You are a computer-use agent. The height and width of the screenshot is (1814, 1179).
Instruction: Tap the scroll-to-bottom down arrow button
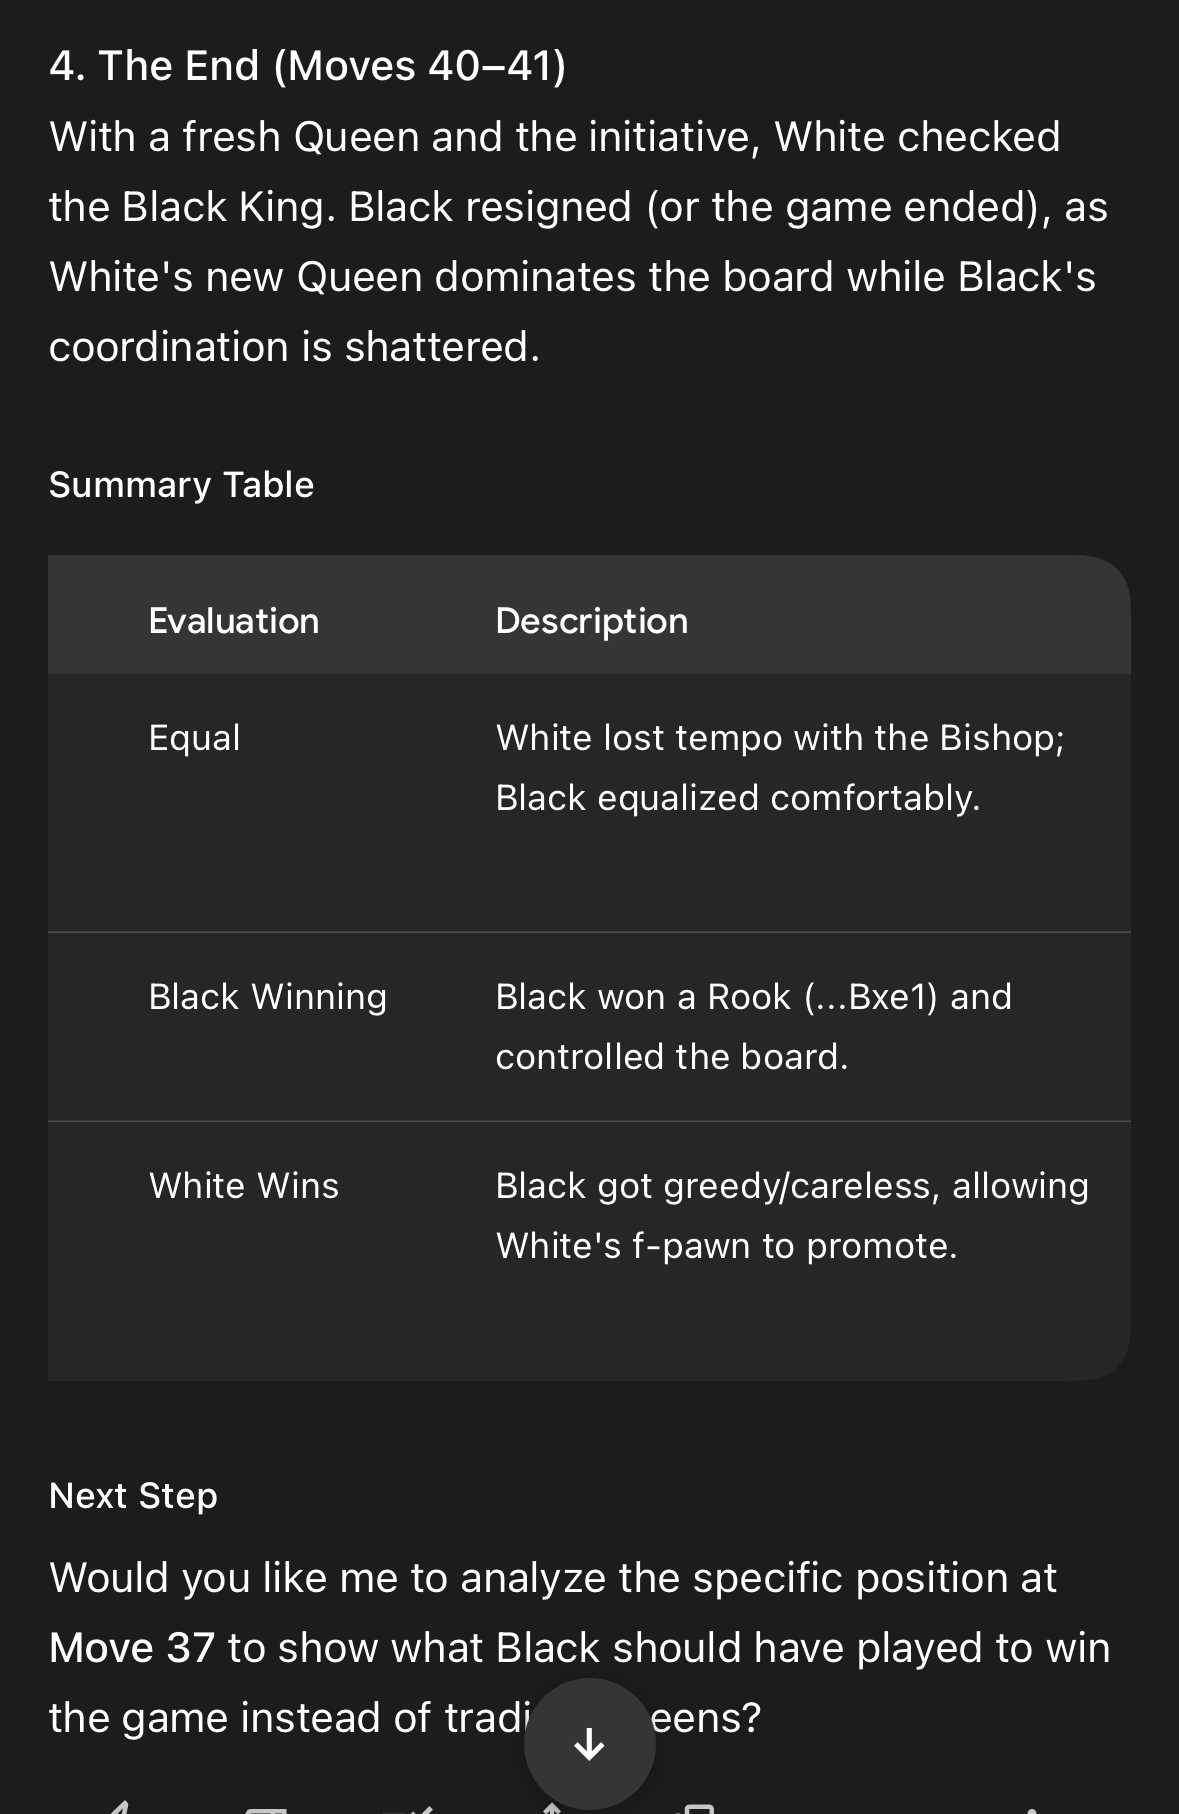pyautogui.click(x=589, y=1744)
